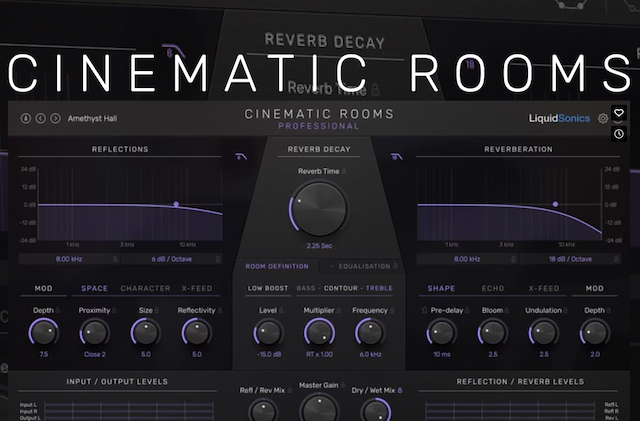Toggle lock beside Proximity label
This screenshot has width=640, height=421.
click(x=114, y=310)
